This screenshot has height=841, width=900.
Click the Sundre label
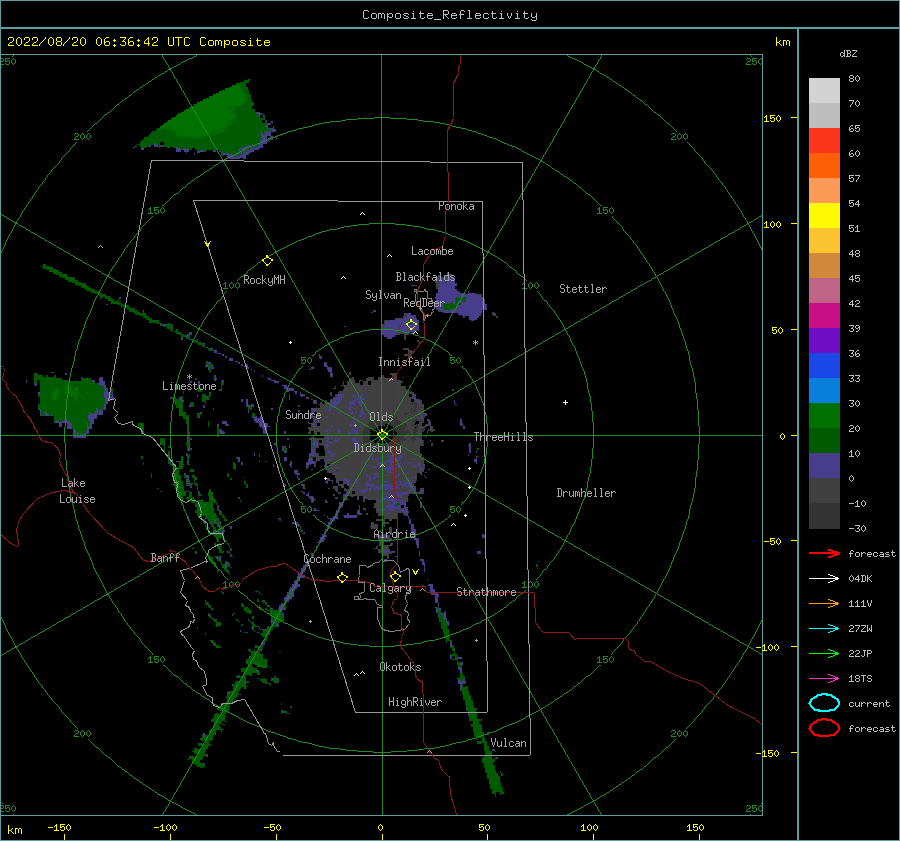(x=303, y=414)
